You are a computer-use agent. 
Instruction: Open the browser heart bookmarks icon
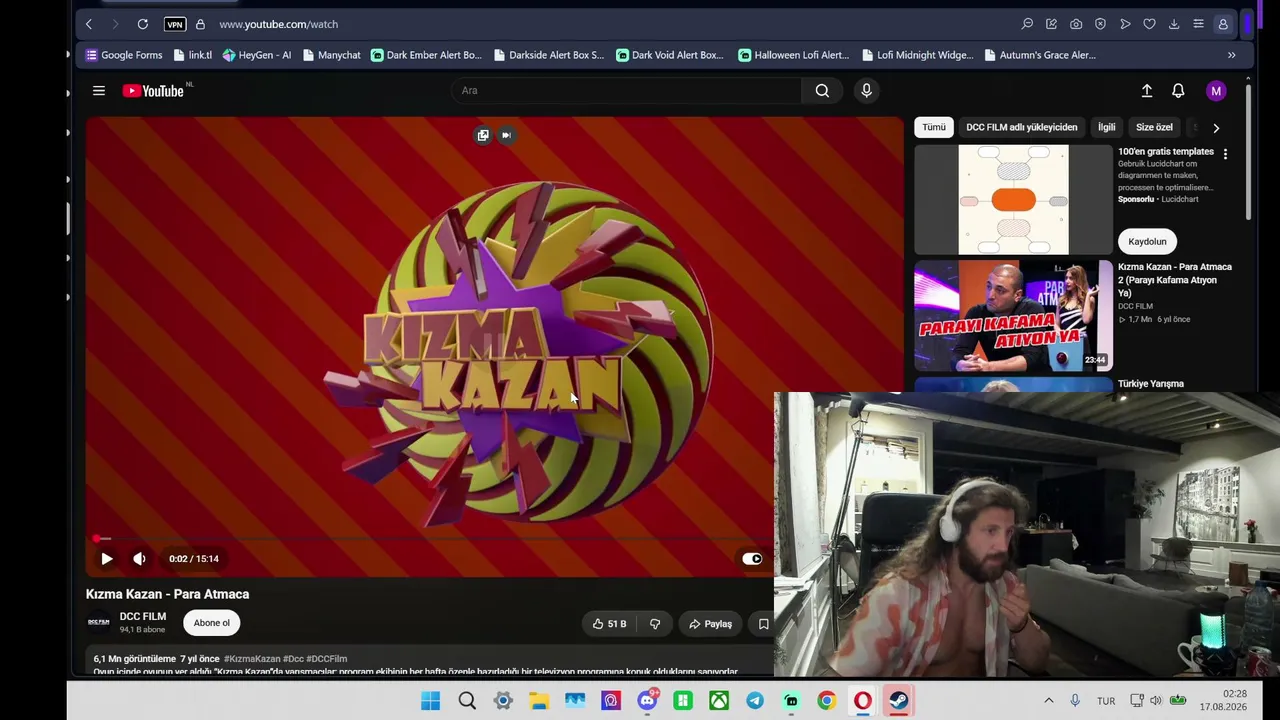(x=1149, y=24)
